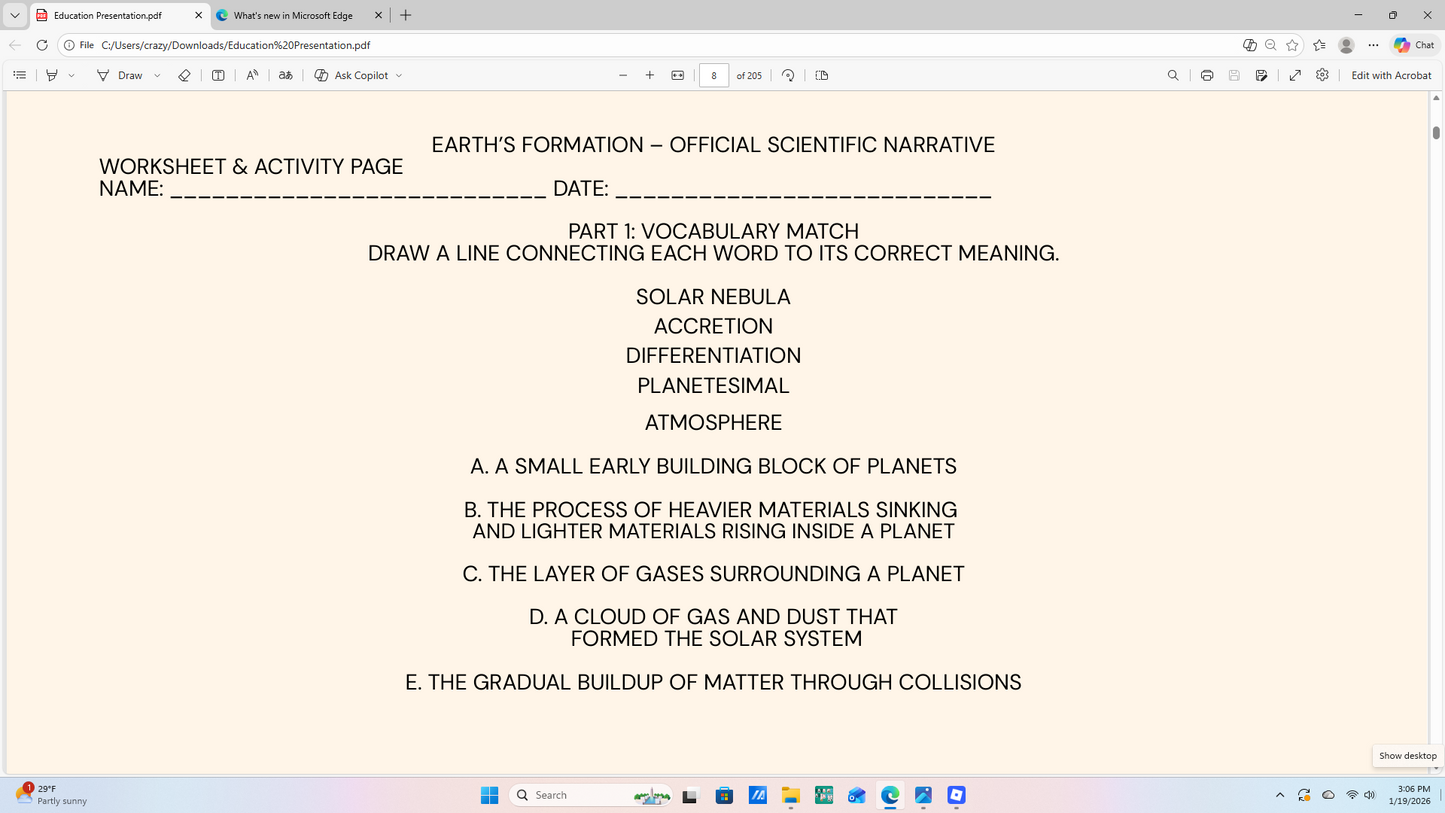Open the browser profile menu

coord(1346,45)
